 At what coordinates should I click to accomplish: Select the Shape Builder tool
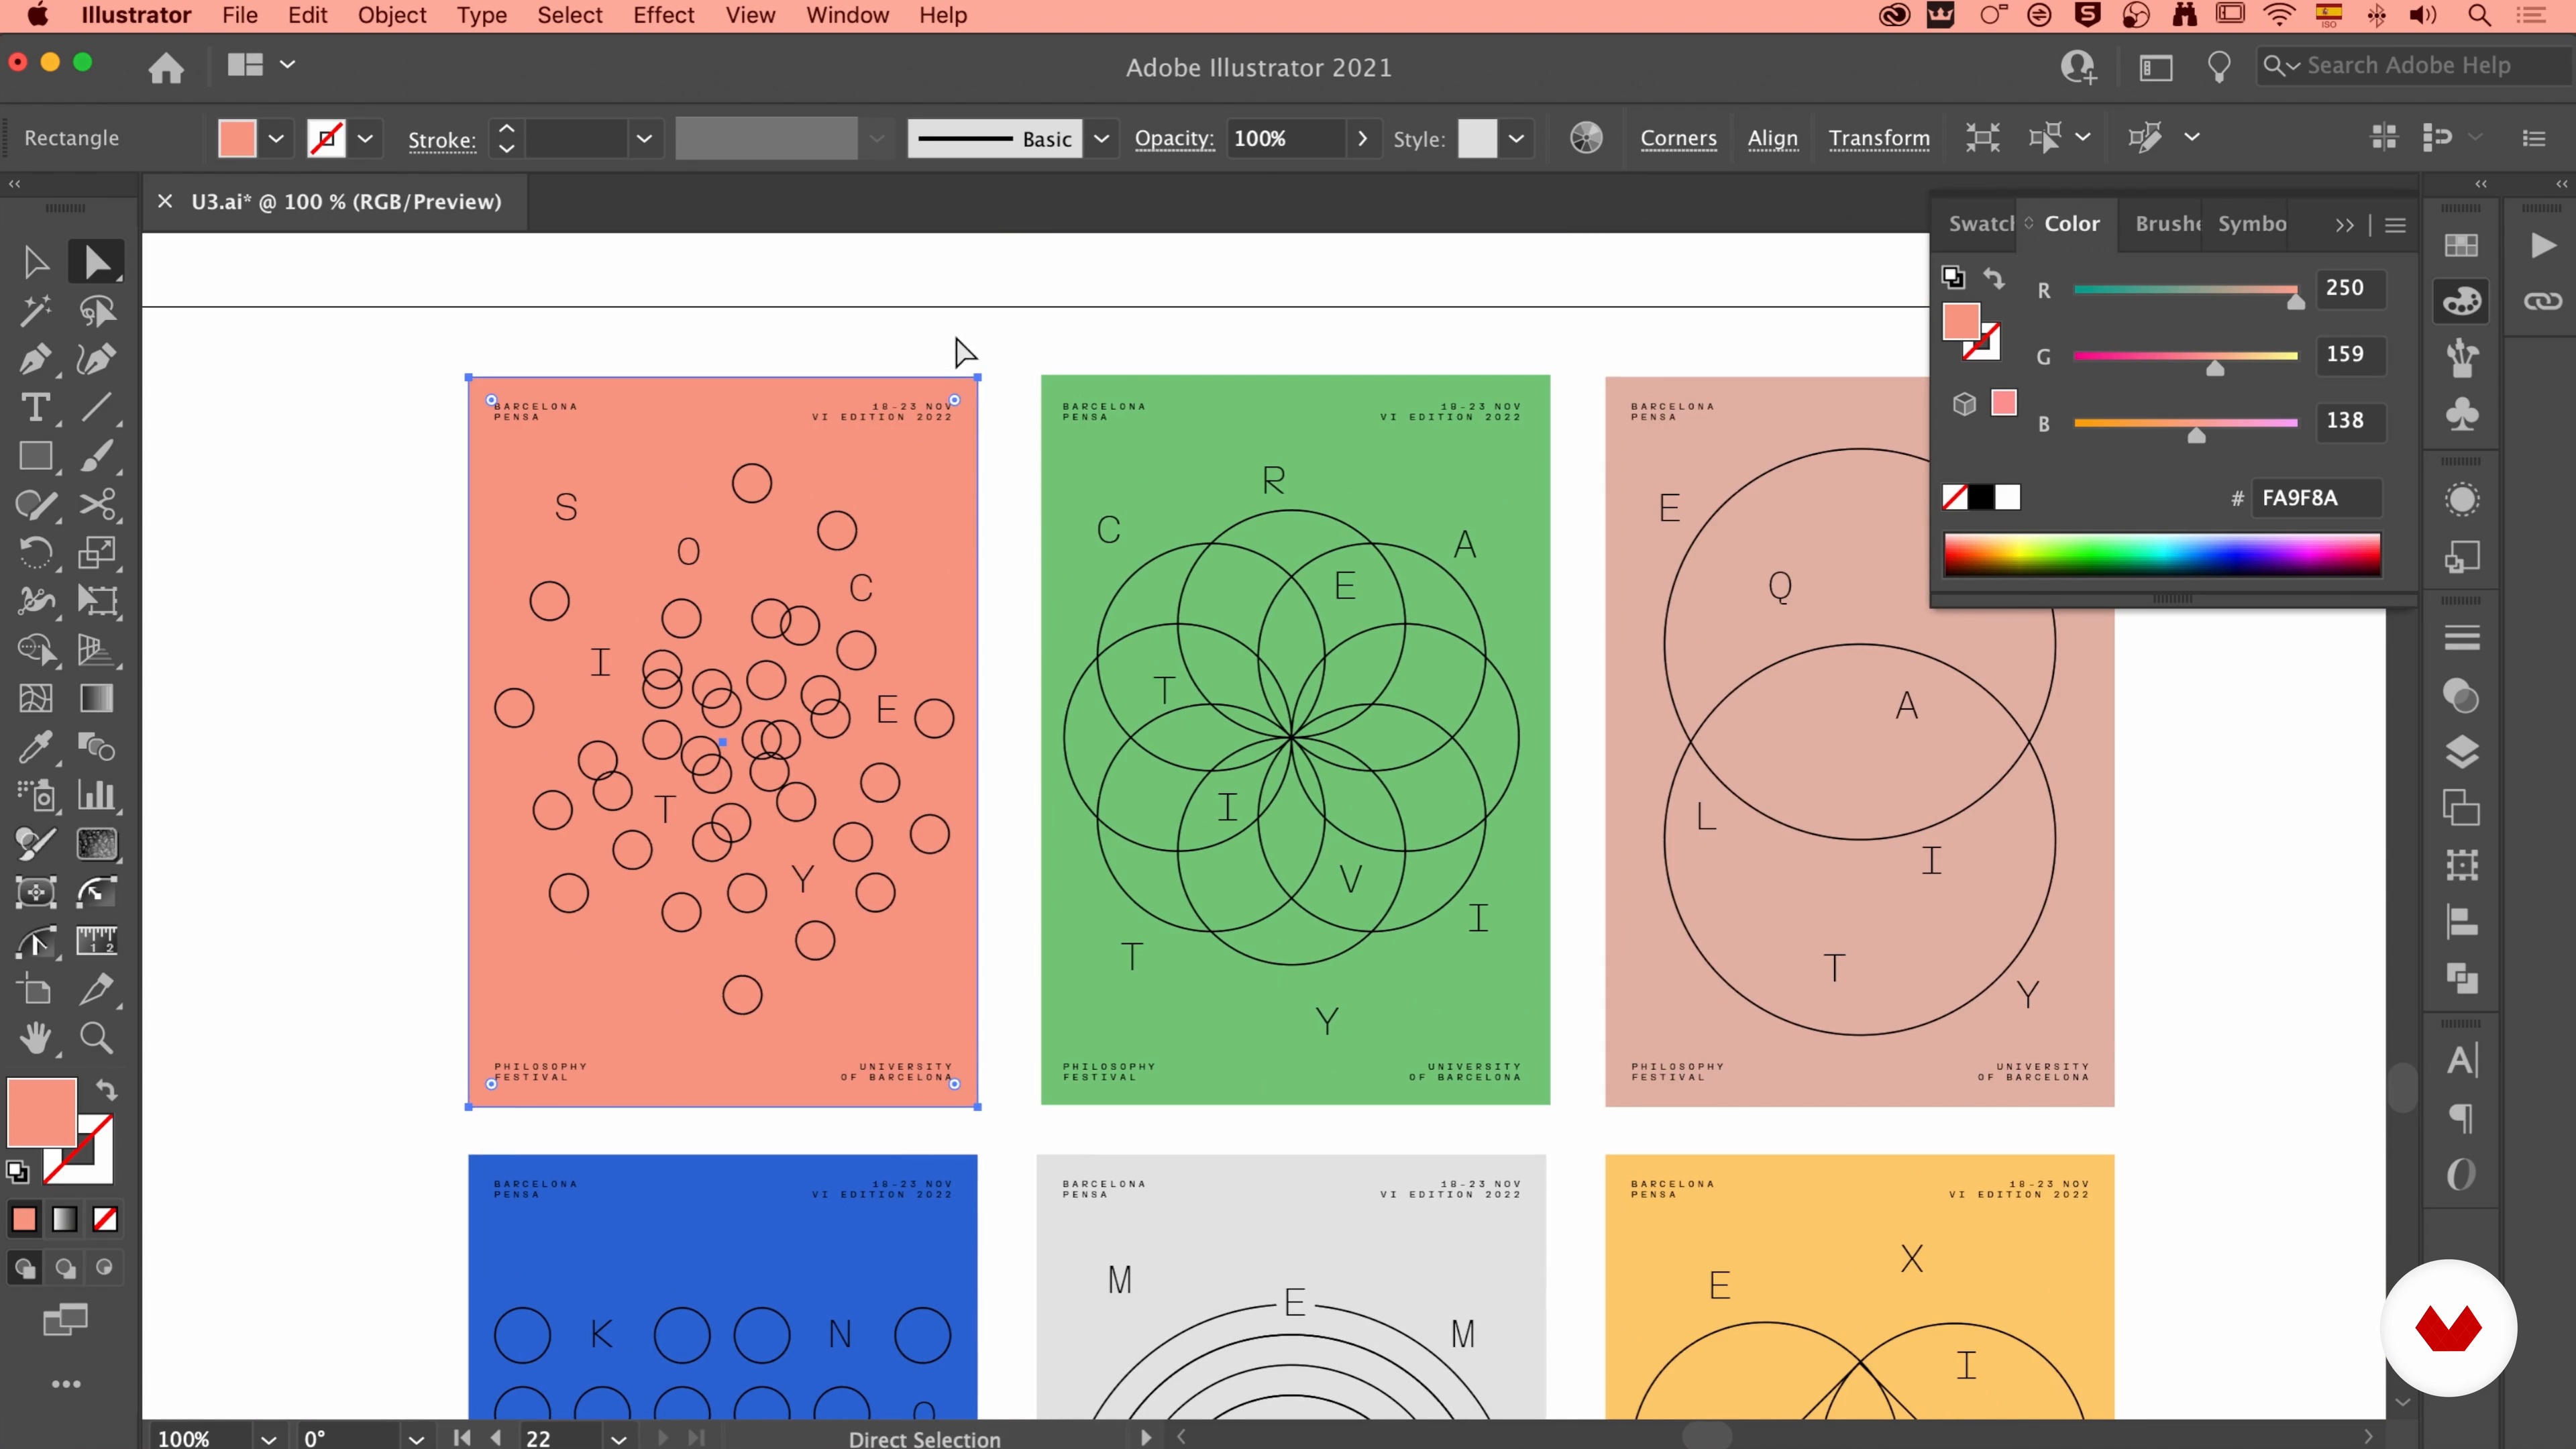36,651
